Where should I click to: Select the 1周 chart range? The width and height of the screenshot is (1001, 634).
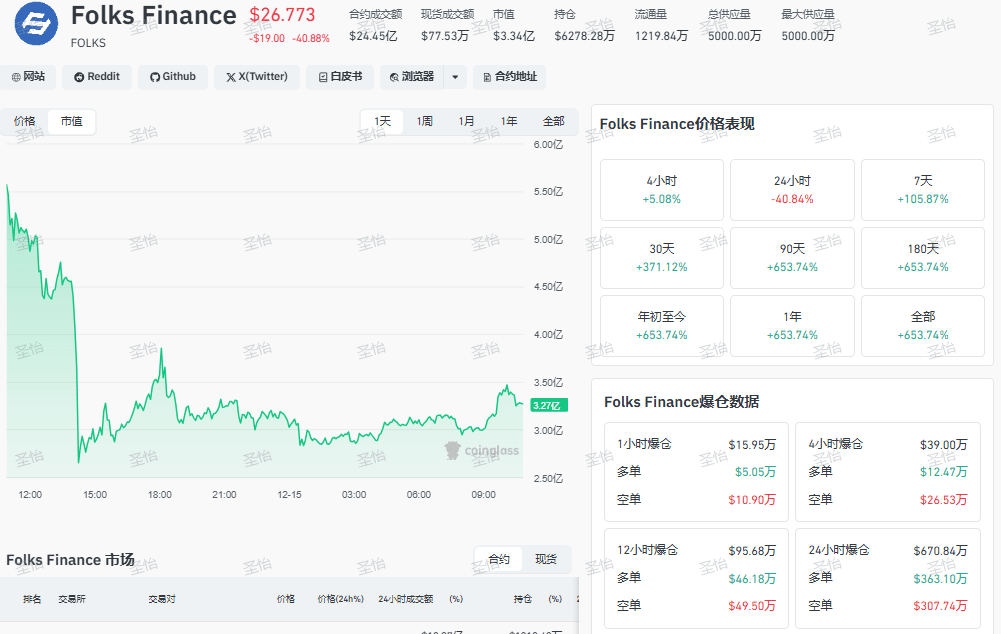(425, 121)
